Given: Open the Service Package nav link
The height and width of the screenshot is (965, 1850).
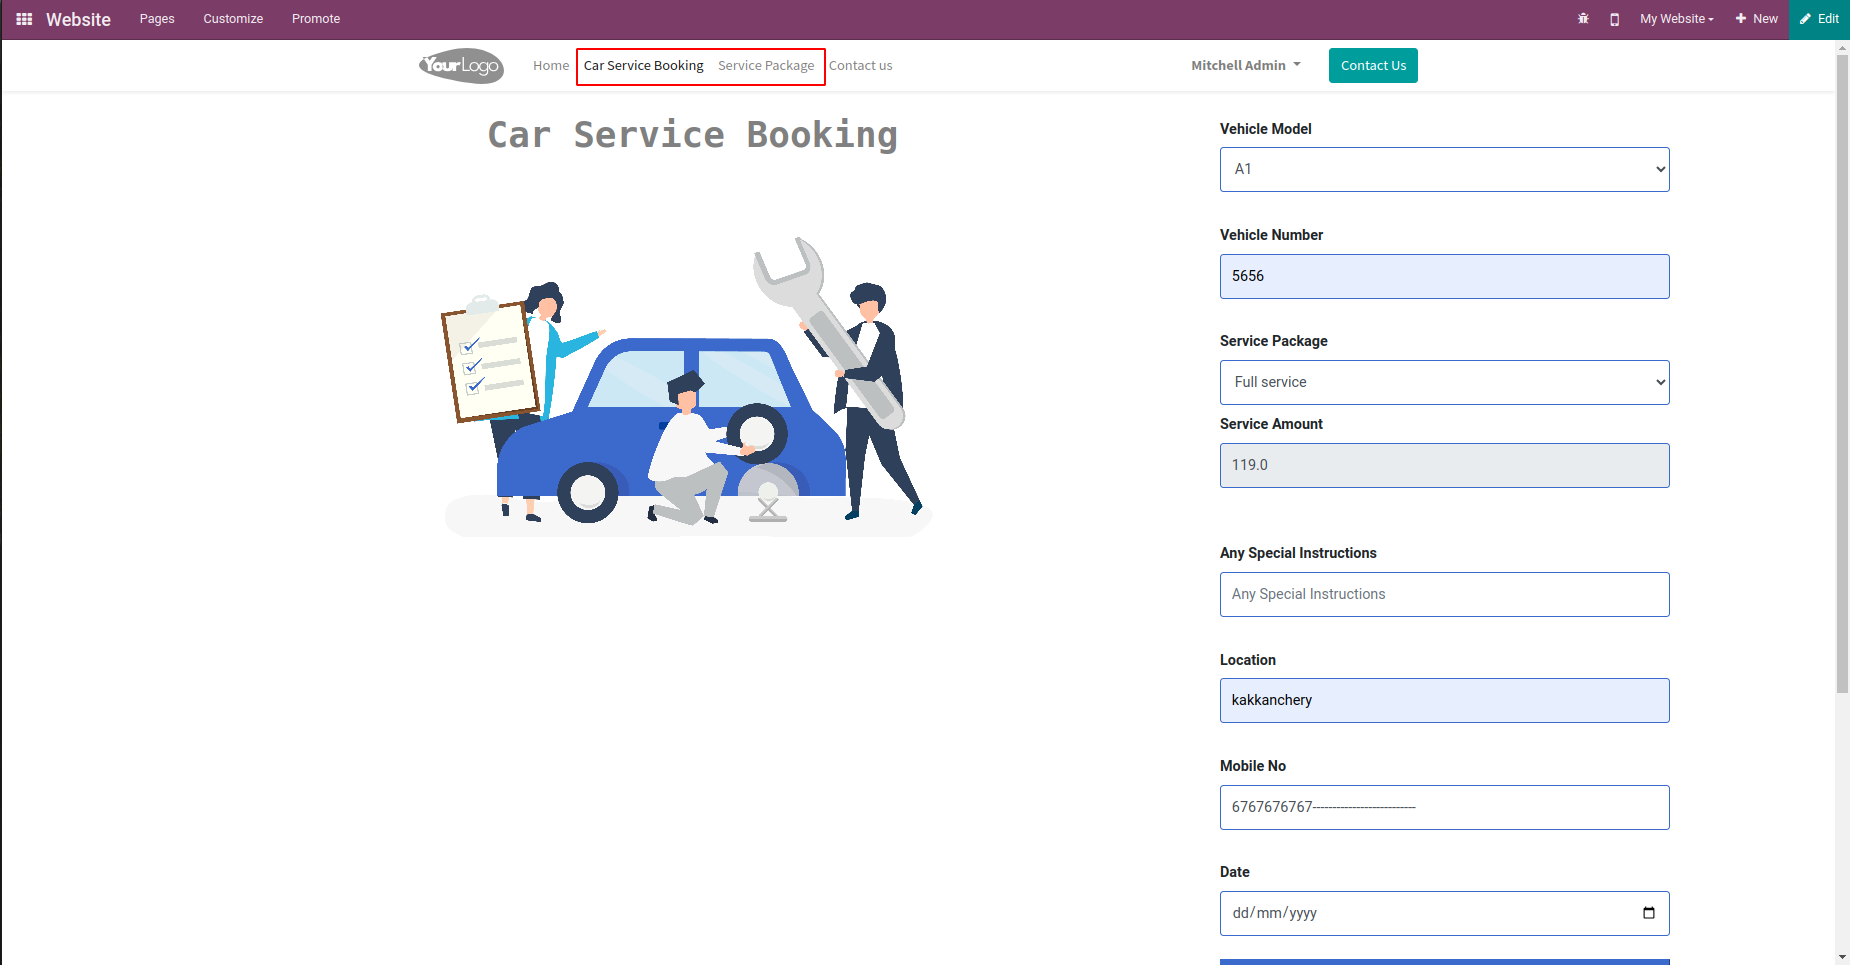Looking at the screenshot, I should pyautogui.click(x=766, y=66).
